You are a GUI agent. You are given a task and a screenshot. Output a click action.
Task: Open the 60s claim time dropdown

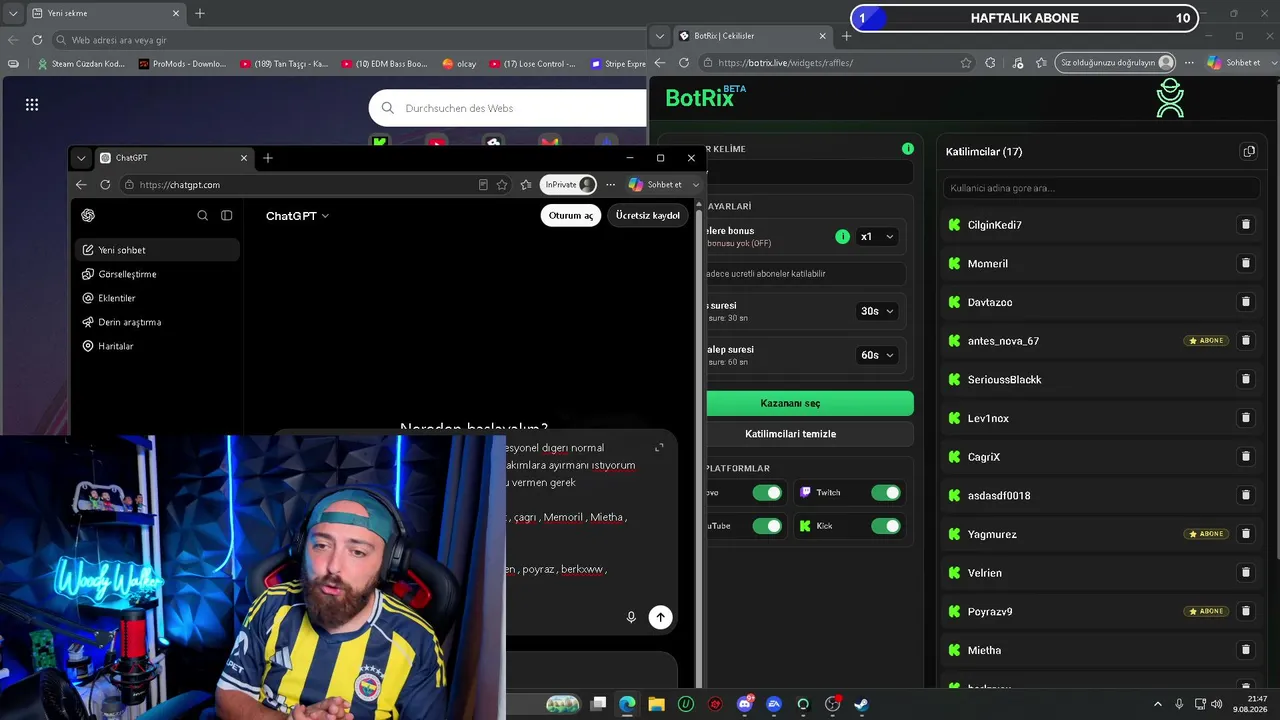pyautogui.click(x=877, y=355)
